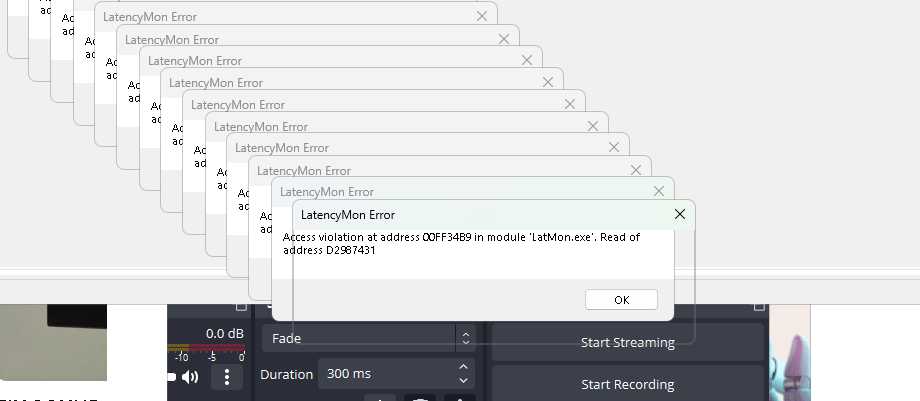Click the 300 ms duration field
920x401 pixels.
click(x=396, y=373)
